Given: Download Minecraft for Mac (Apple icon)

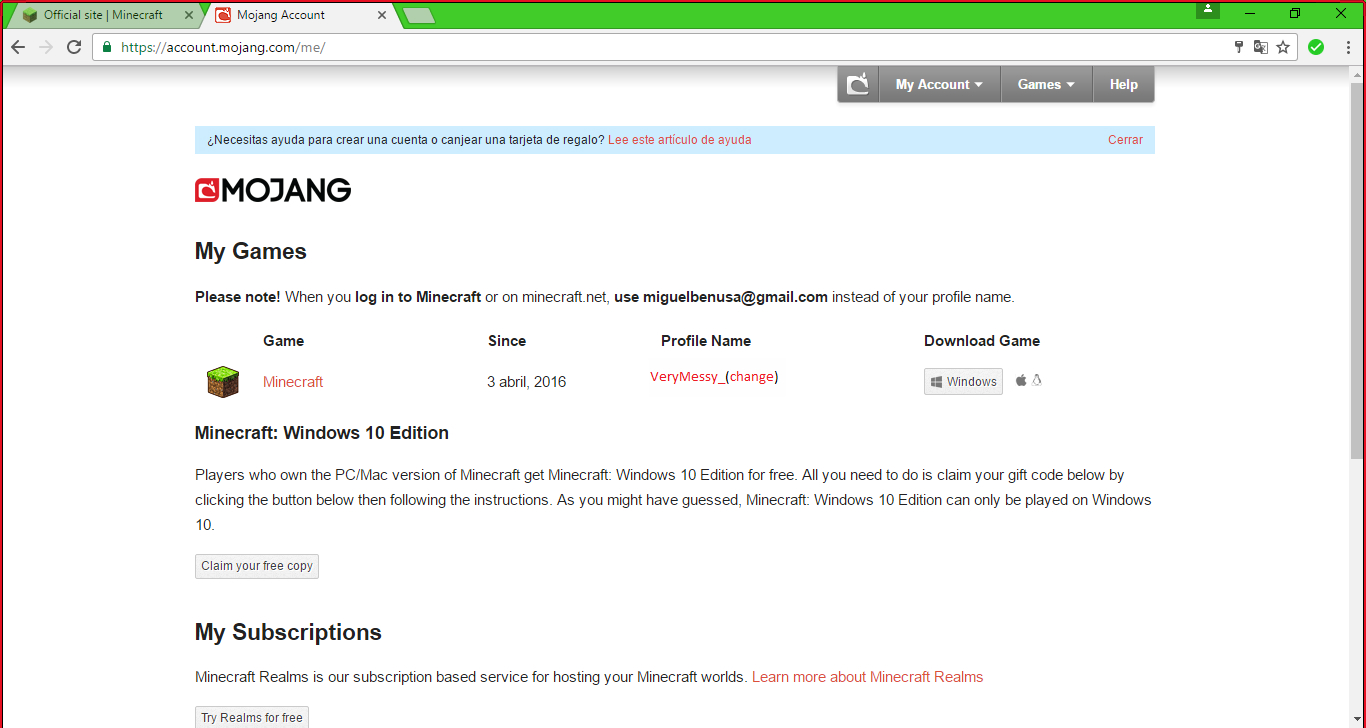Looking at the screenshot, I should 1021,380.
